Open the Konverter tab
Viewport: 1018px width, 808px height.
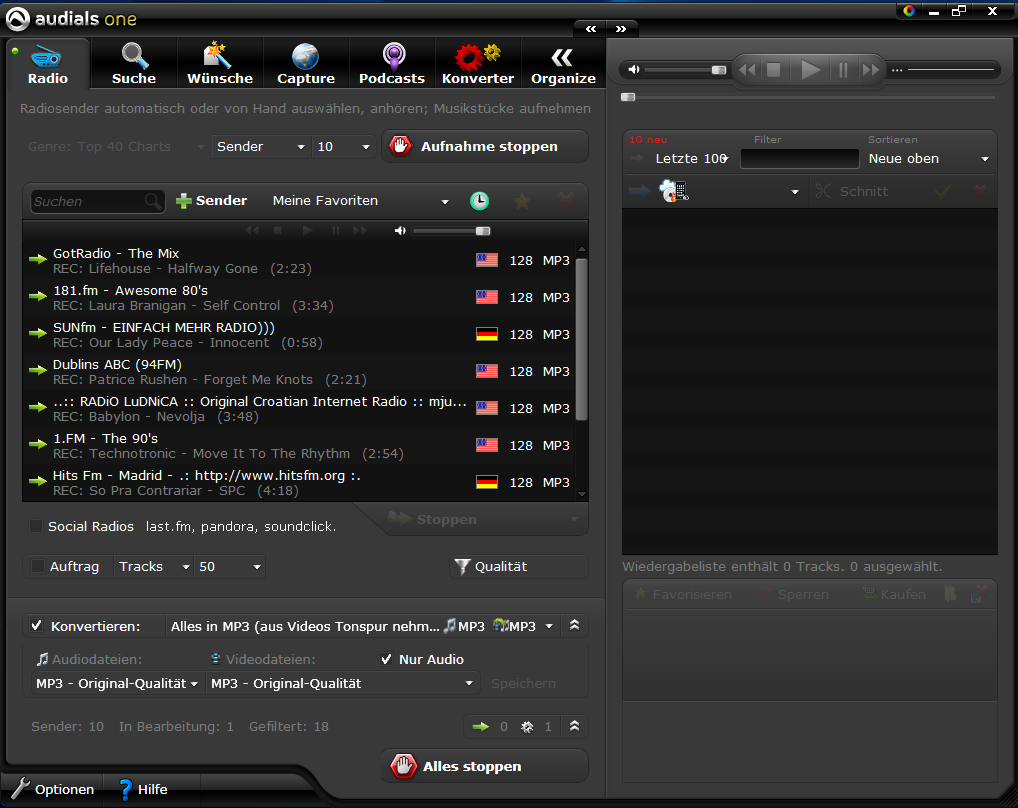click(x=478, y=63)
